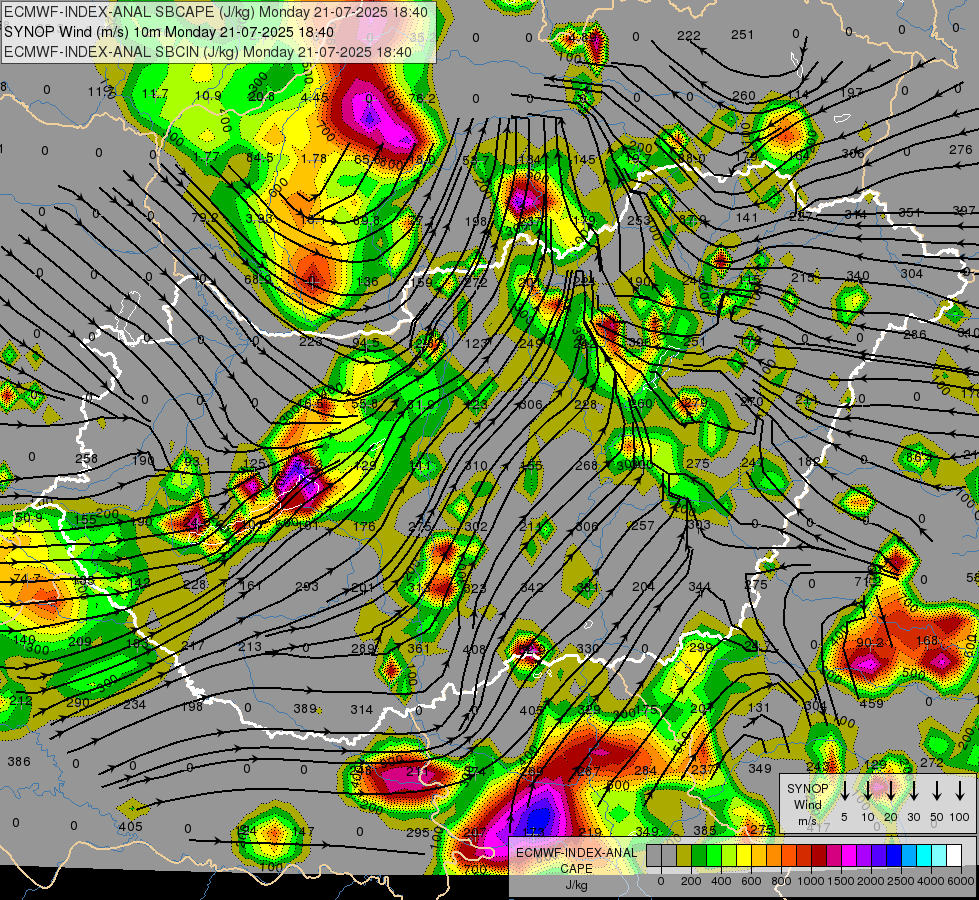Click the SBCAPE title line at top
Viewport: 979px width, 900px height.
pyautogui.click(x=216, y=12)
